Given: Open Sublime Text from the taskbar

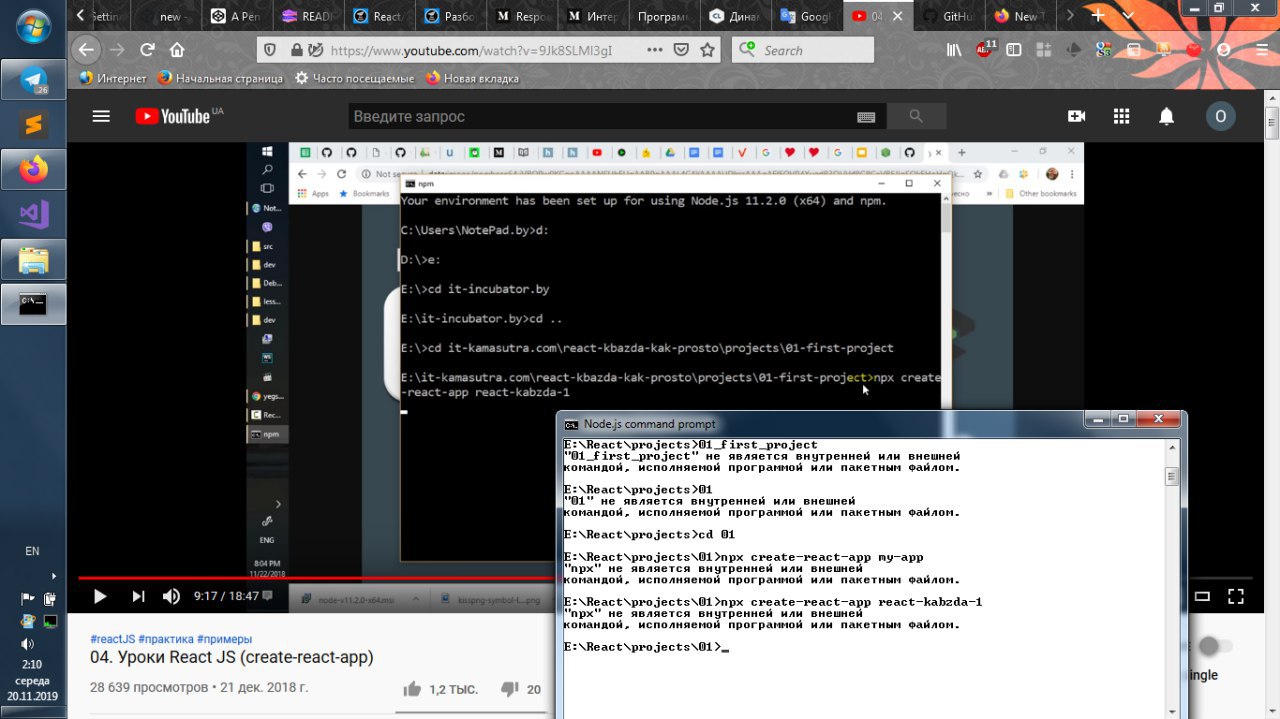Looking at the screenshot, I should point(33,124).
